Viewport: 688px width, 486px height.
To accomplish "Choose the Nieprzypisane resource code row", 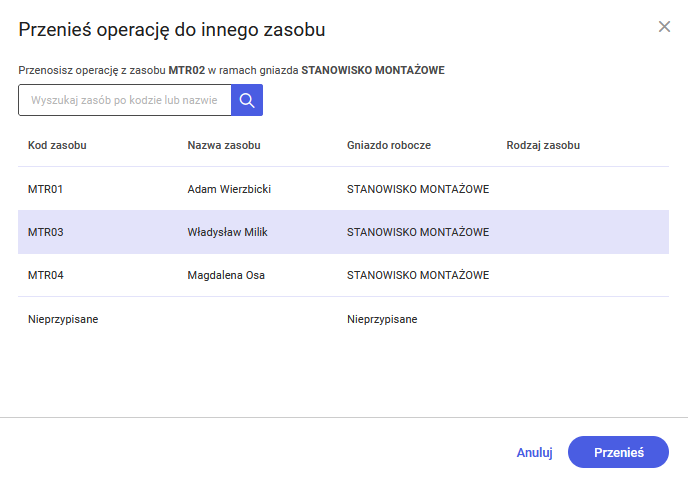I will click(63, 319).
